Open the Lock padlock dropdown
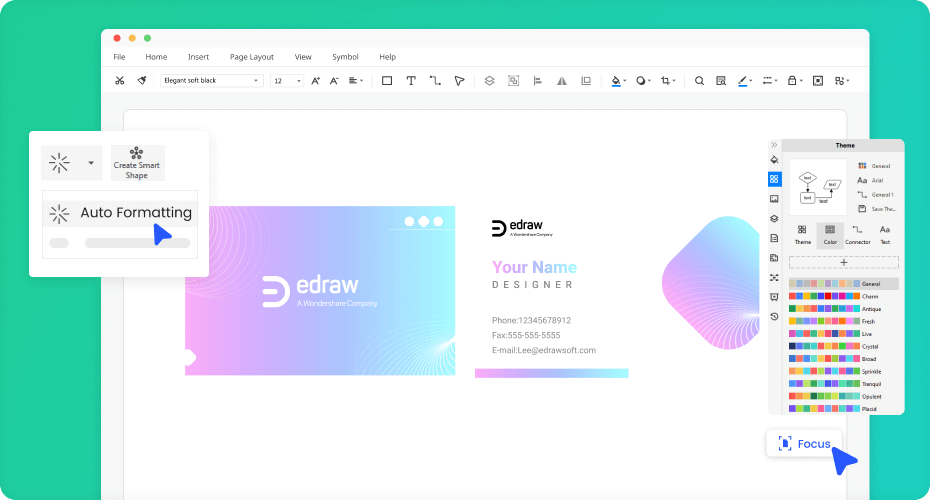The image size is (930, 500). (794, 81)
